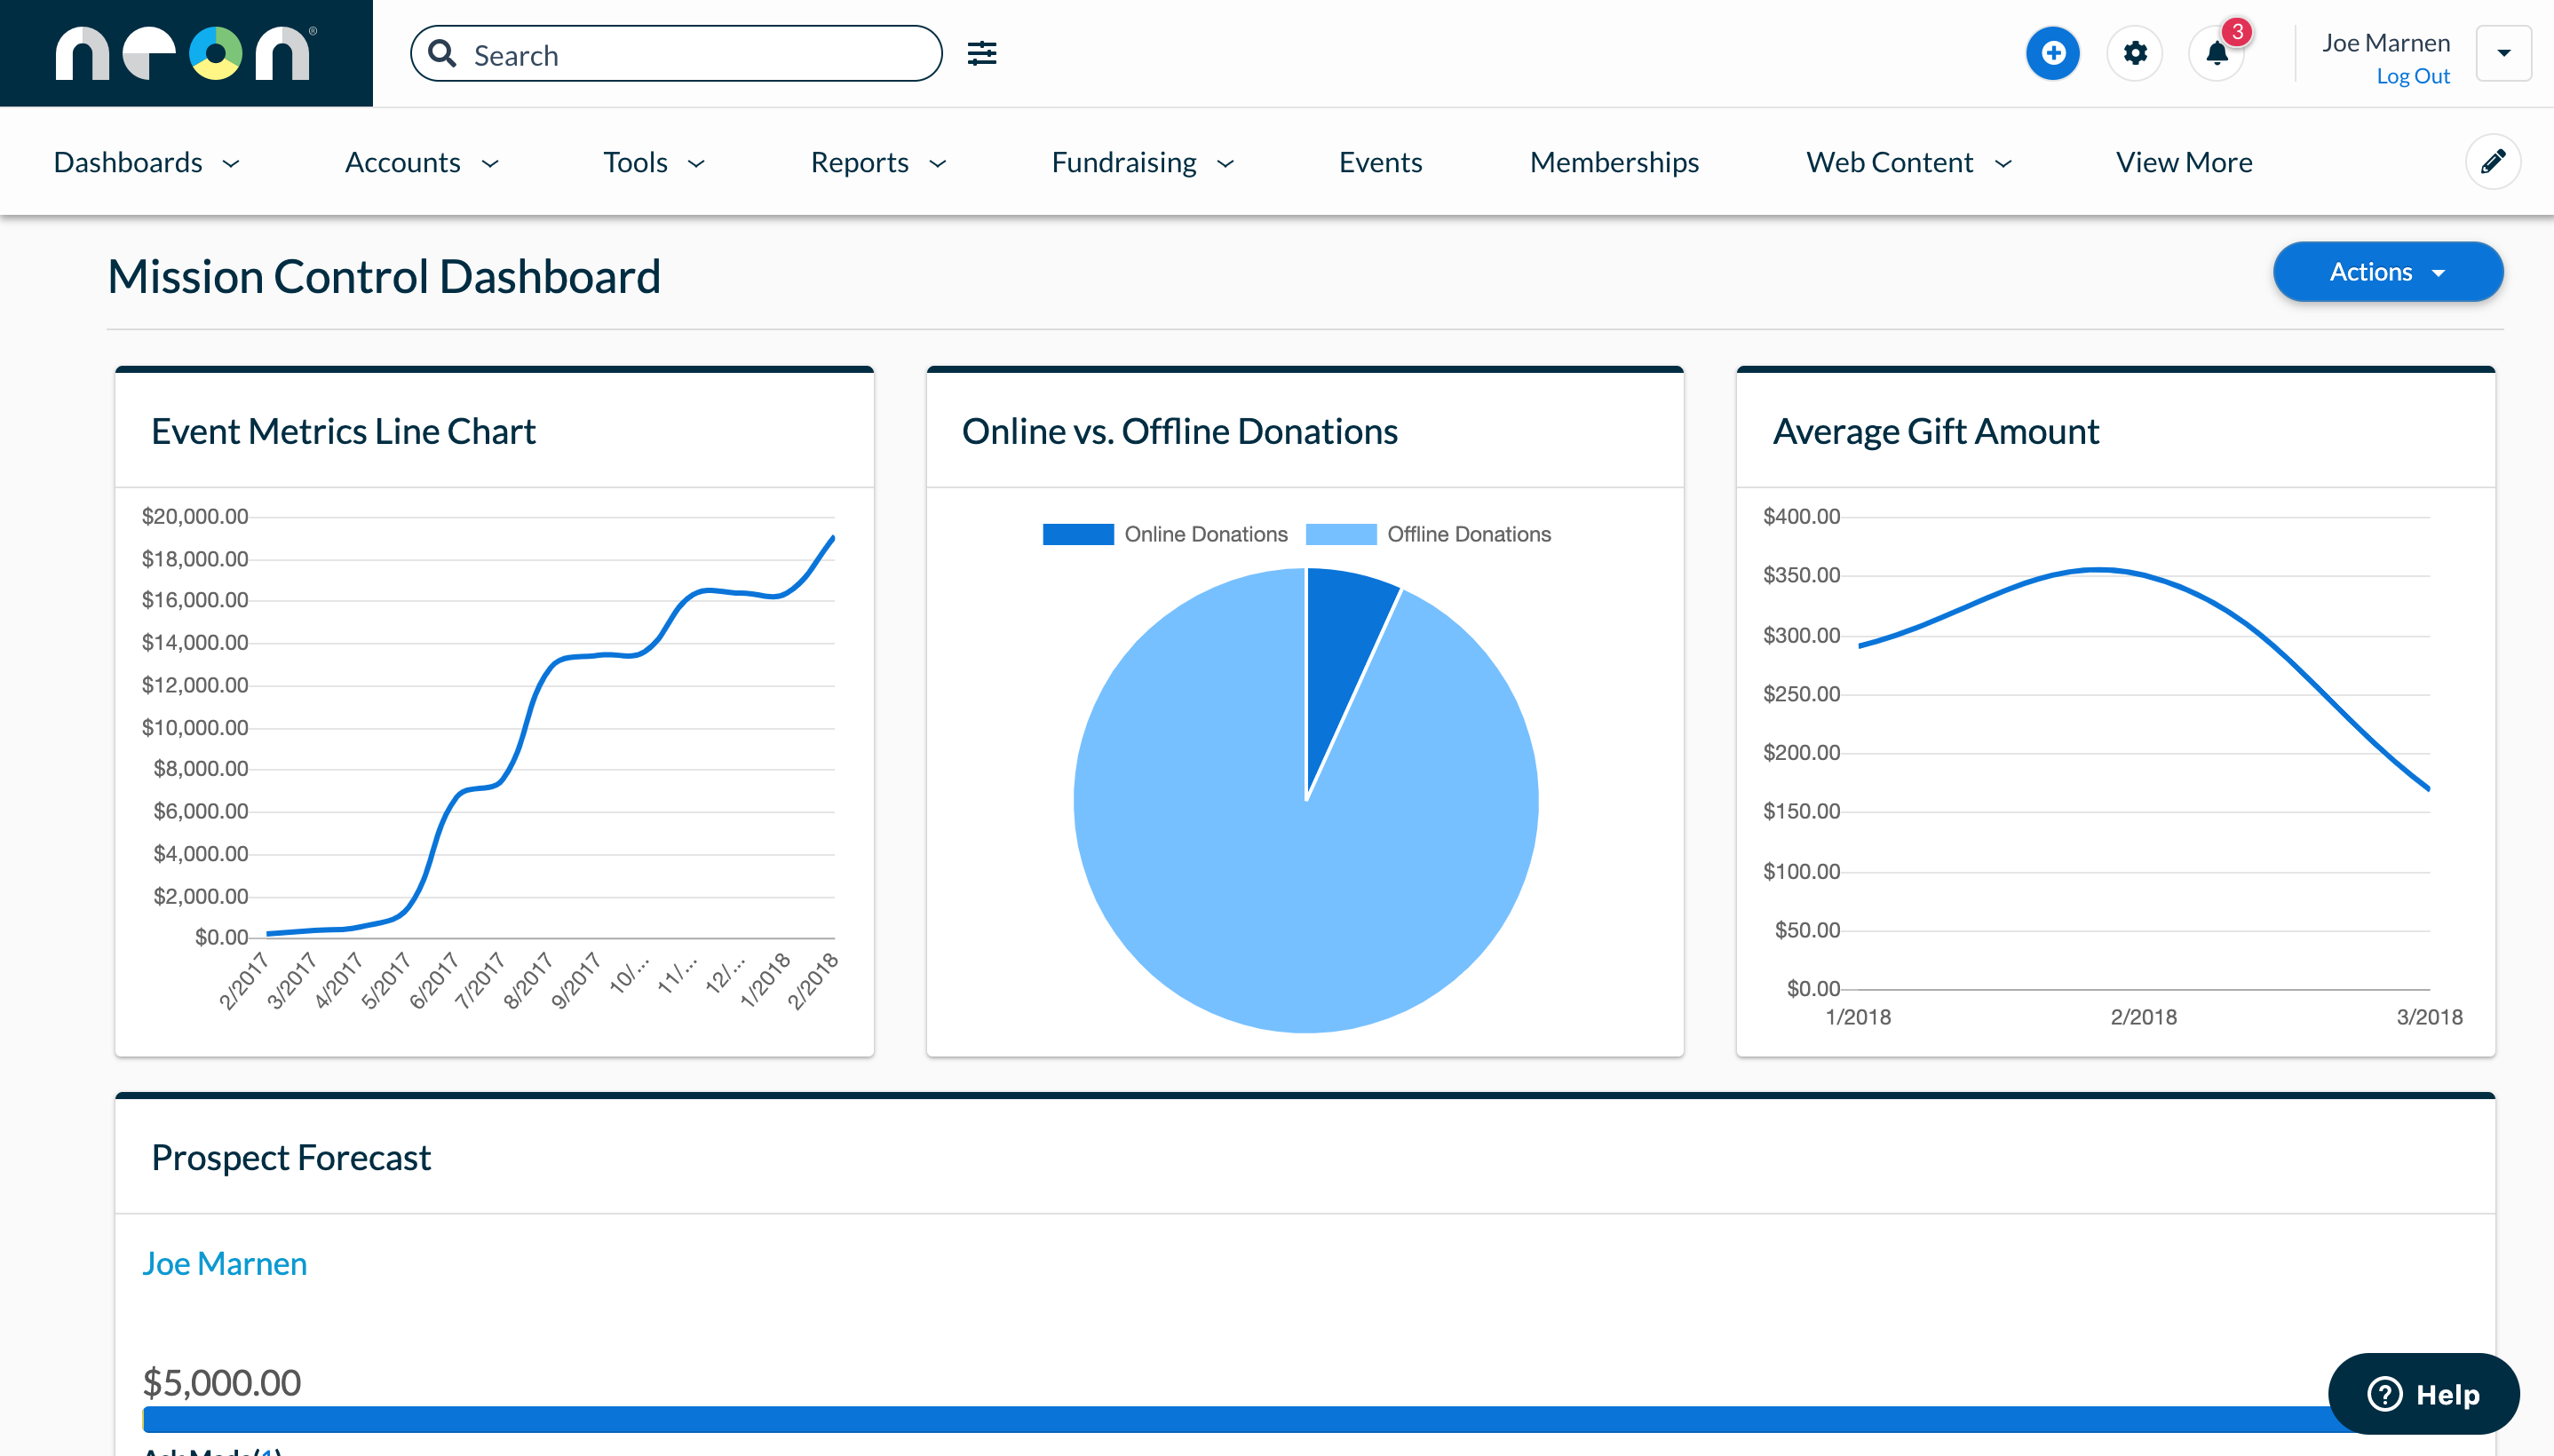Click the blue plus add-new icon
This screenshot has height=1456, width=2554.
(2052, 53)
